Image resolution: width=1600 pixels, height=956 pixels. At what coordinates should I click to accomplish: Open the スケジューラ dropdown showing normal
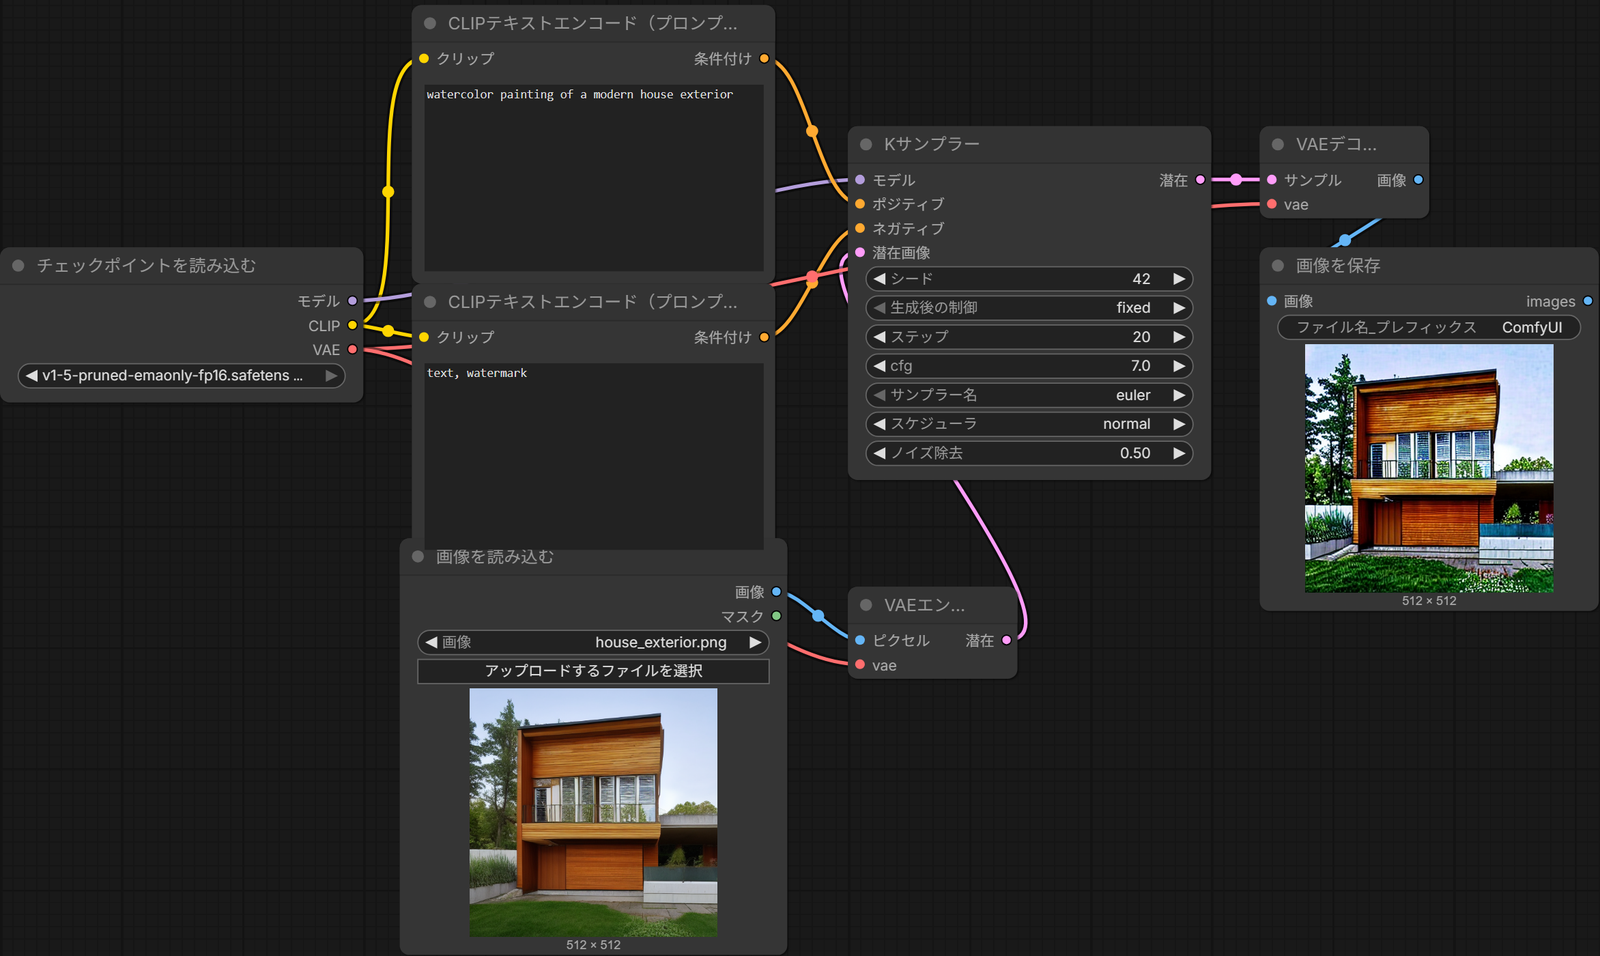click(x=1029, y=424)
